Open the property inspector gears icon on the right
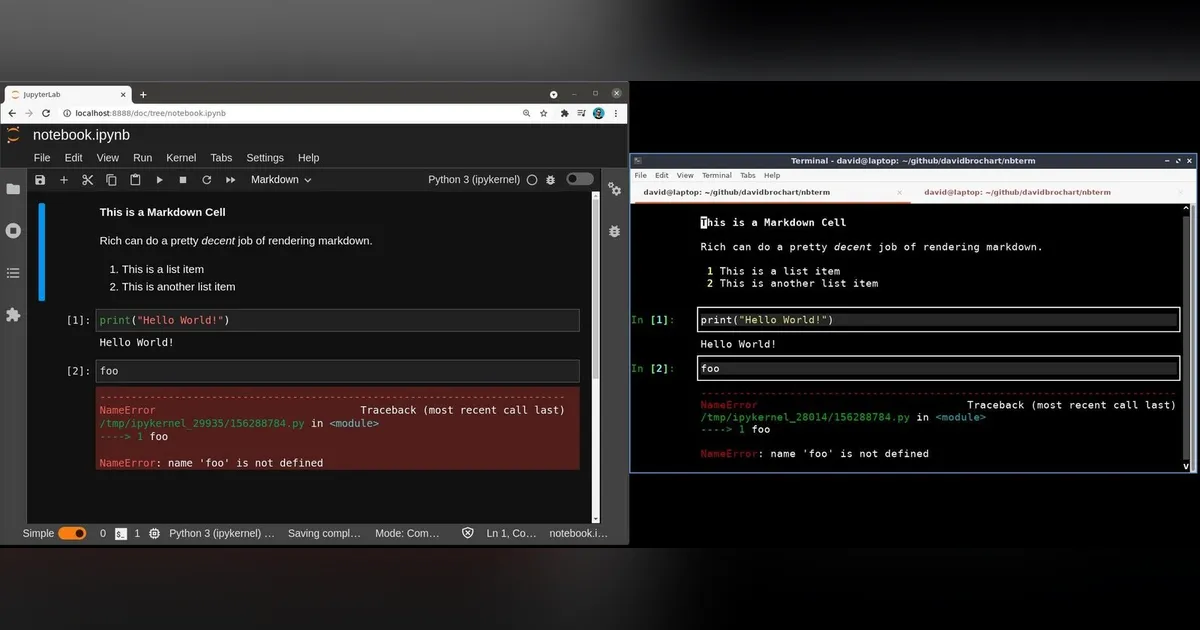 (614, 189)
